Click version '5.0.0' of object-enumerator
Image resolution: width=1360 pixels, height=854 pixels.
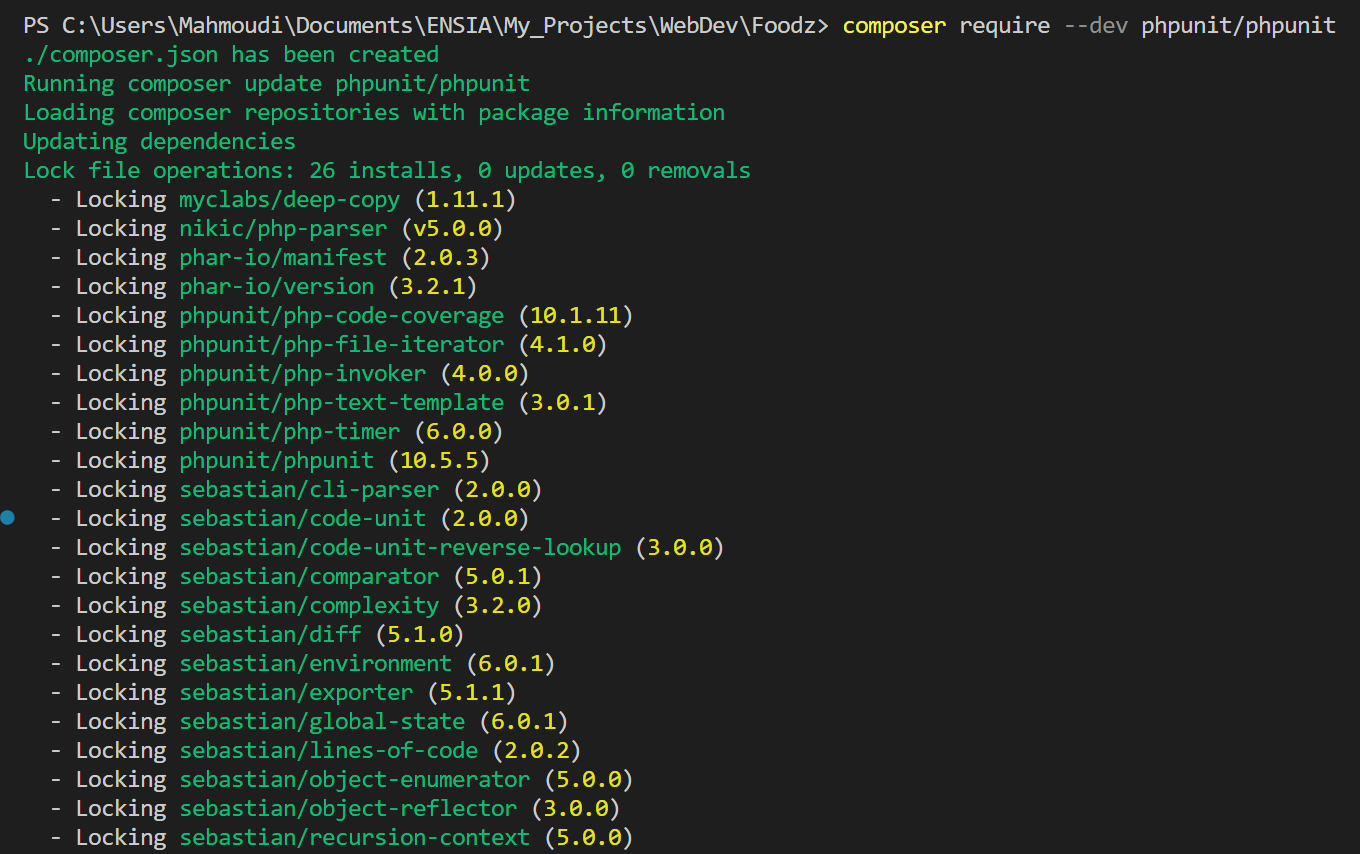(x=588, y=779)
